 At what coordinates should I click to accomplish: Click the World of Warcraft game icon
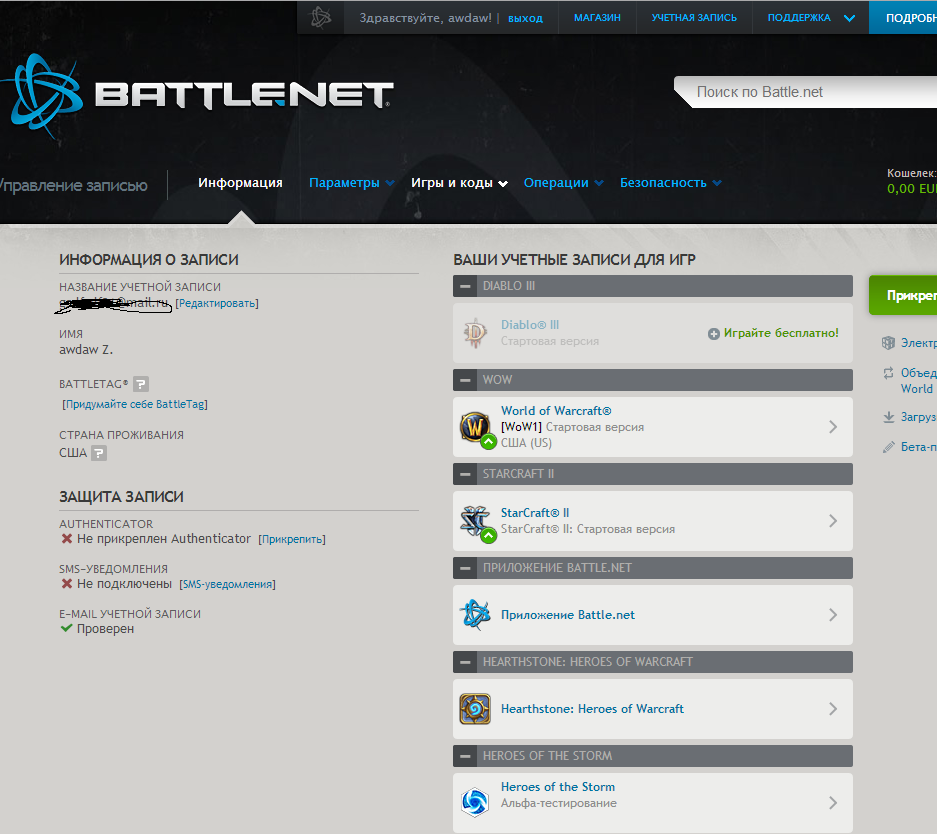[x=476, y=427]
